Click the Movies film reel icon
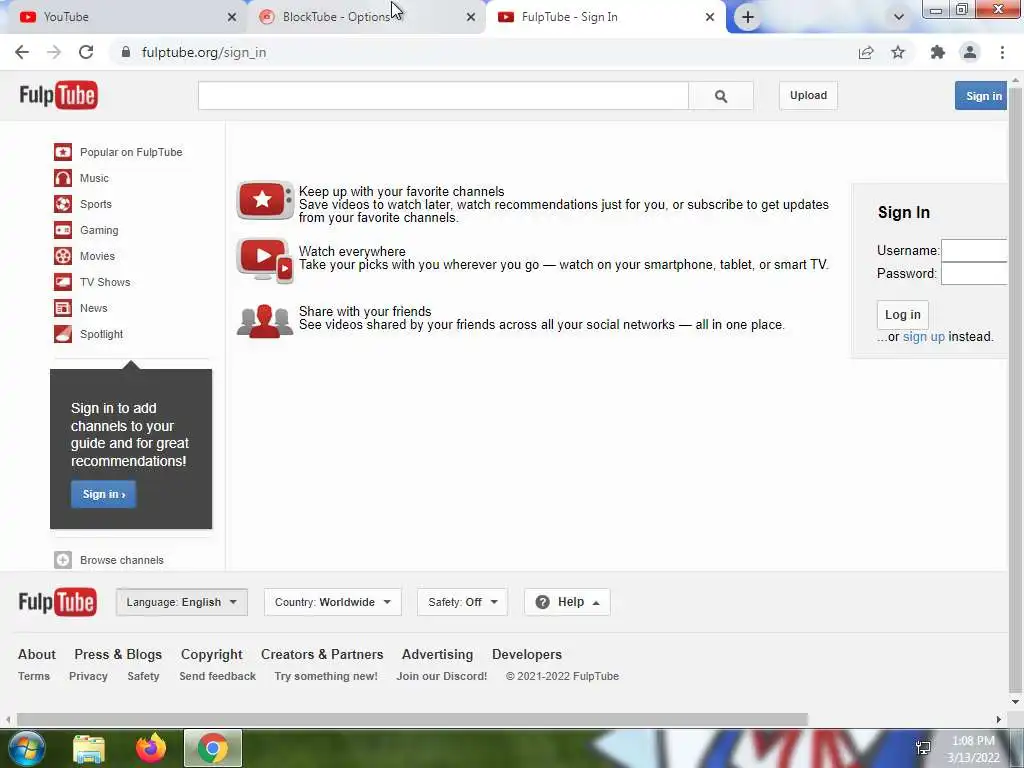Screen dimensions: 1024x768 (63, 256)
